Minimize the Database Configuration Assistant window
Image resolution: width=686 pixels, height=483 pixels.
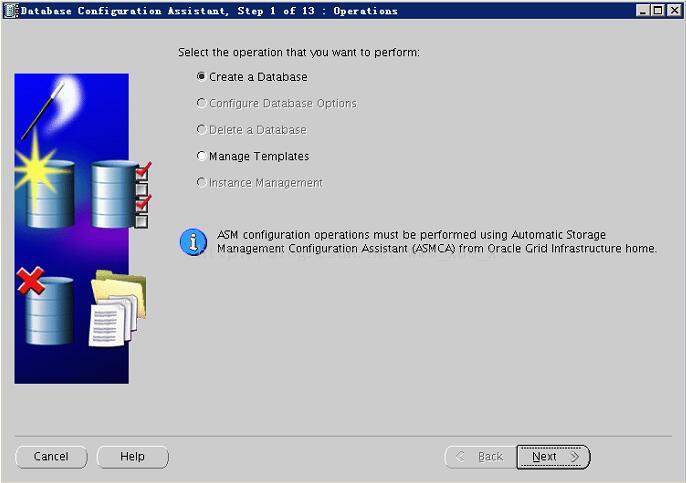(642, 10)
